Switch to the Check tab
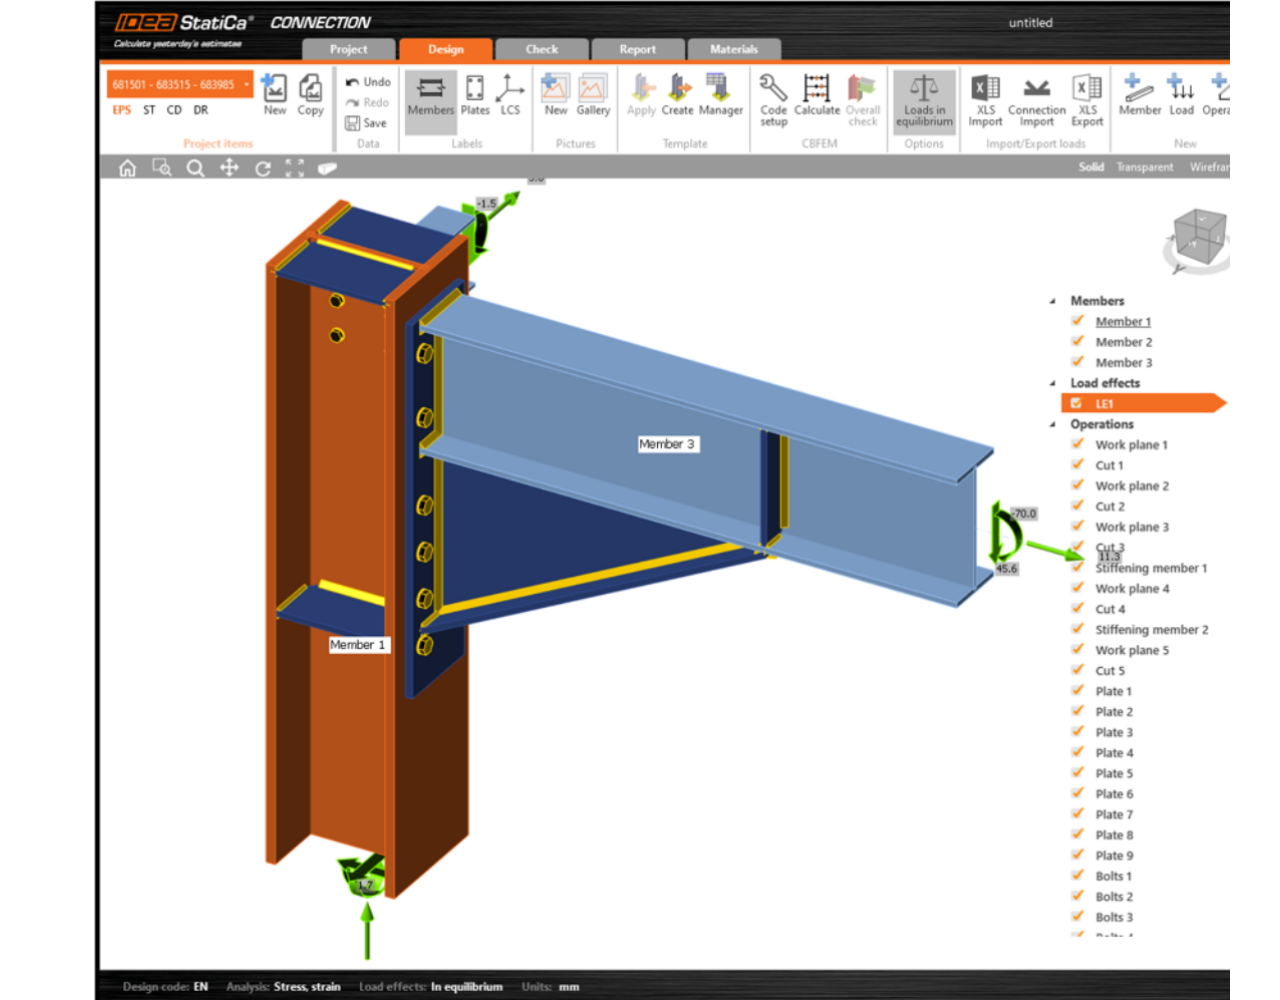This screenshot has width=1280, height=1000. 541,48
